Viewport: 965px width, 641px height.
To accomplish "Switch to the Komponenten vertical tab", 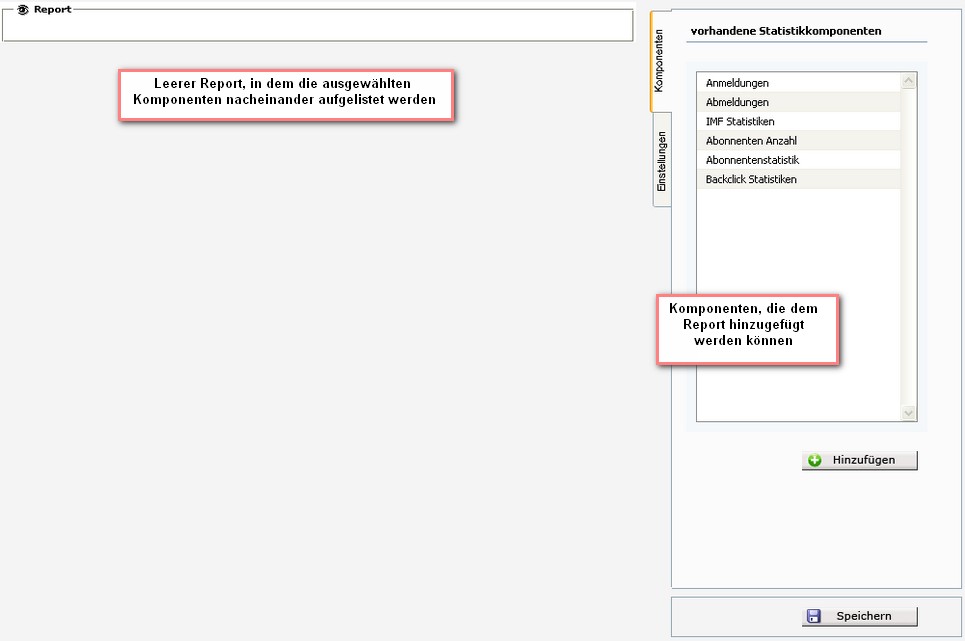I will [660, 62].
